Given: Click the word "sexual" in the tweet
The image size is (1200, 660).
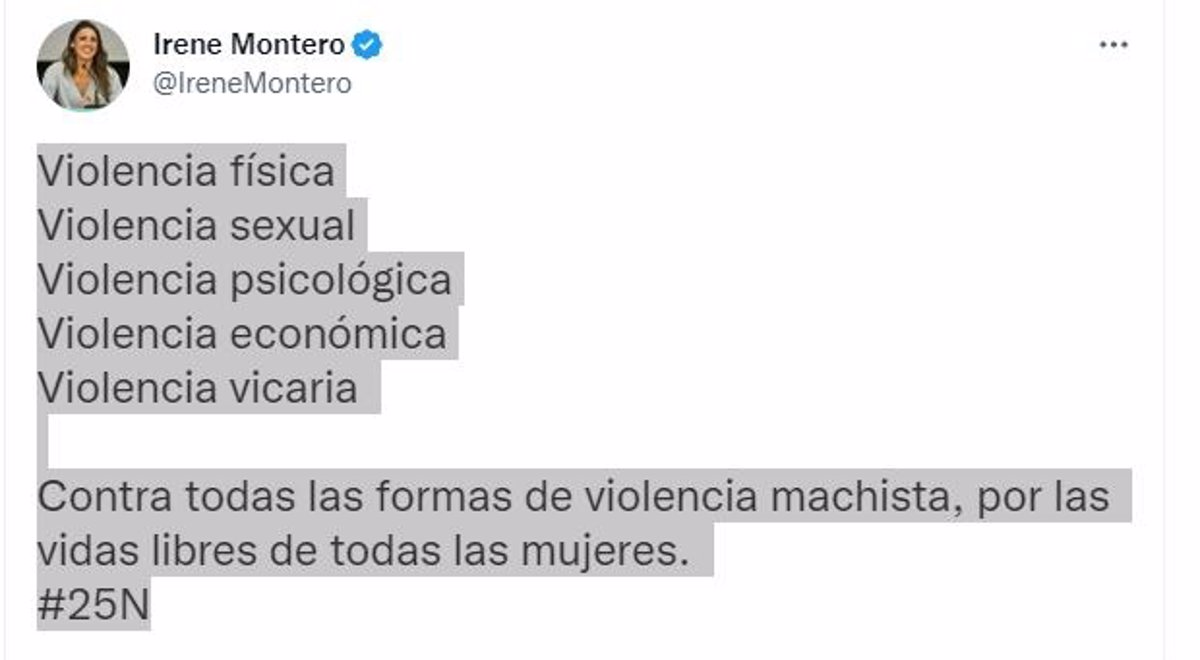Looking at the screenshot, I should coord(292,225).
